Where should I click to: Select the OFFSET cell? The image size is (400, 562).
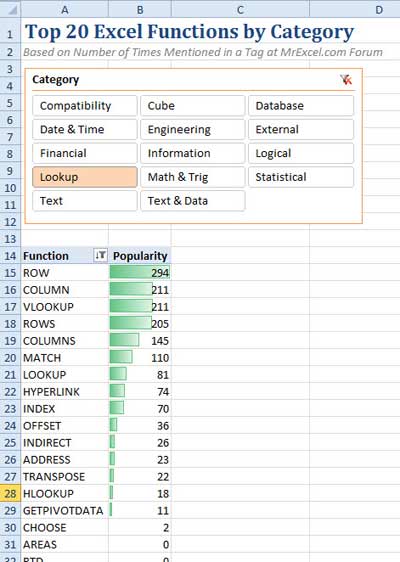65,426
